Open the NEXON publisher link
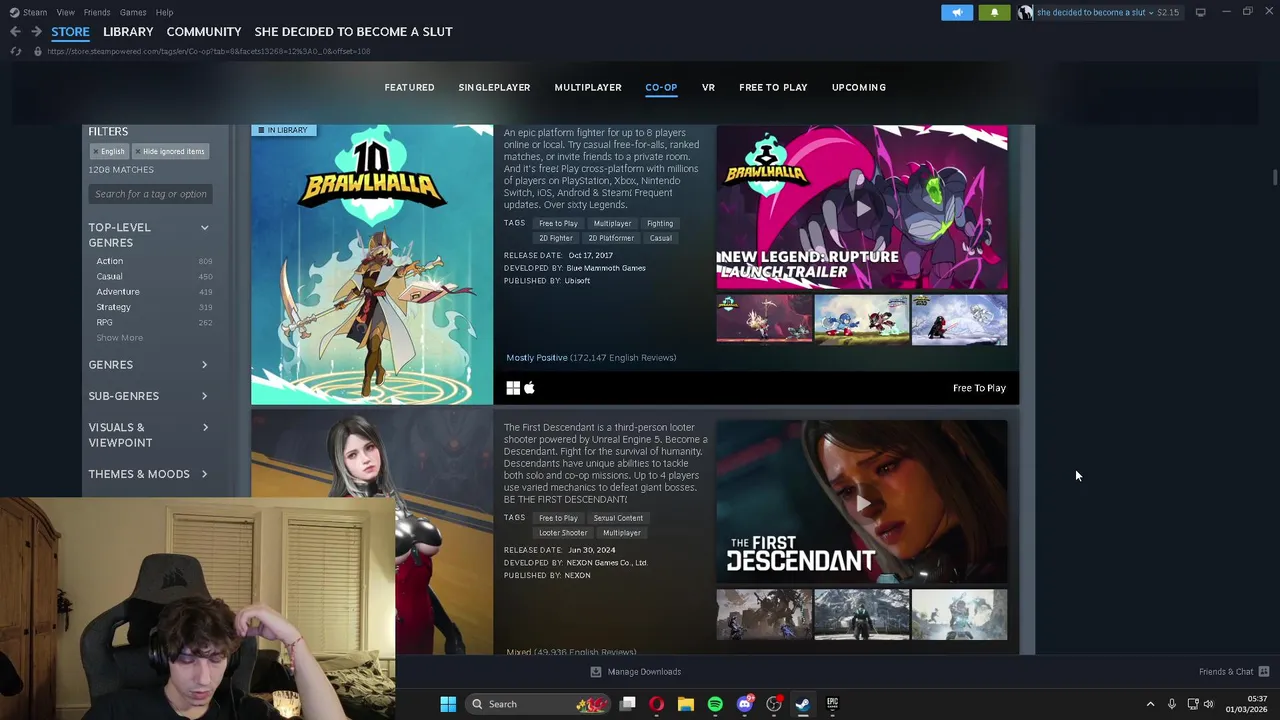Screen dimensions: 1280x720 pos(577,576)
